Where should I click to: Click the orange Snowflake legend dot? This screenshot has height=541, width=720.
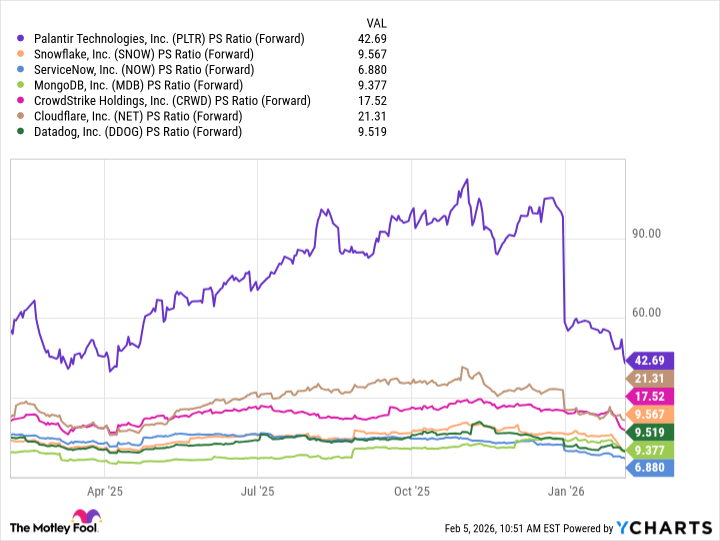point(21,54)
